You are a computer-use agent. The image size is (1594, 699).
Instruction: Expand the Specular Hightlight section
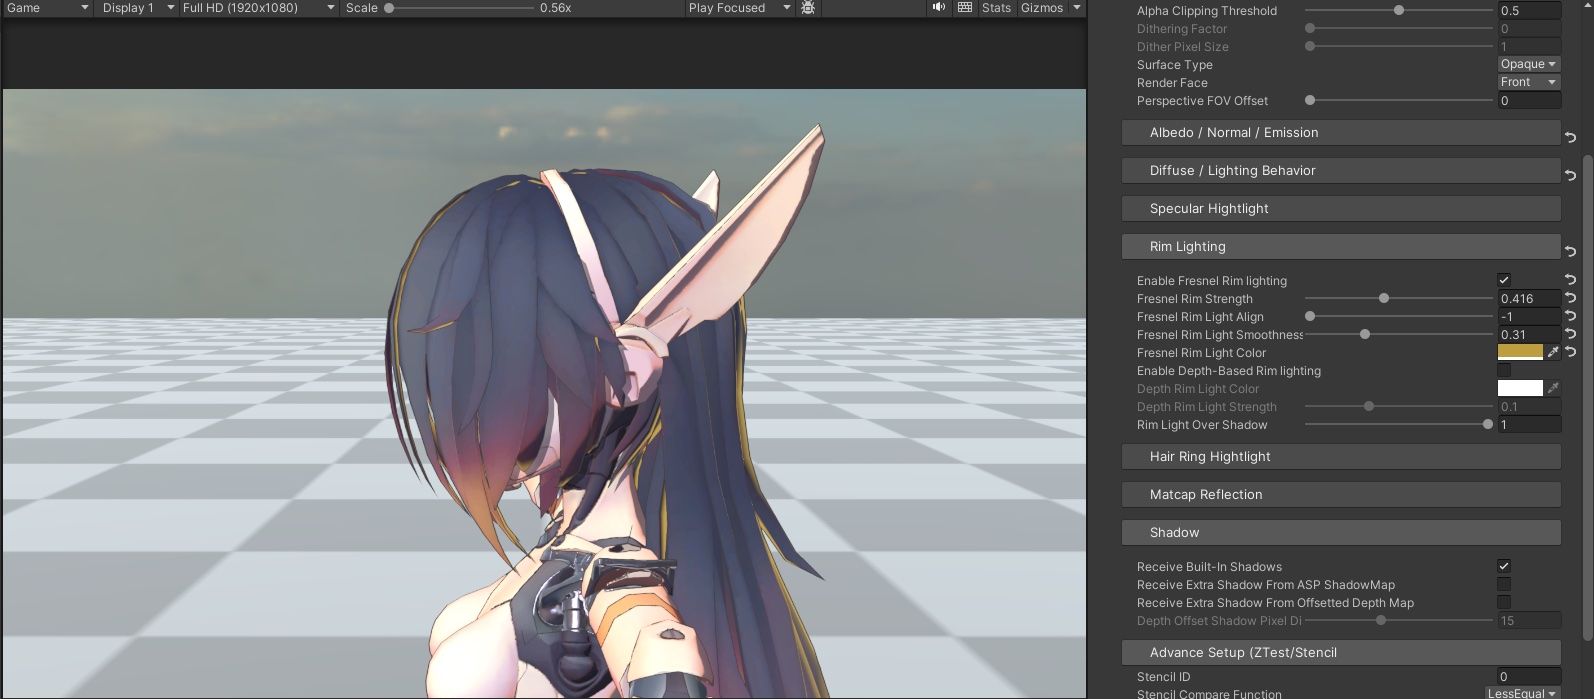1340,209
